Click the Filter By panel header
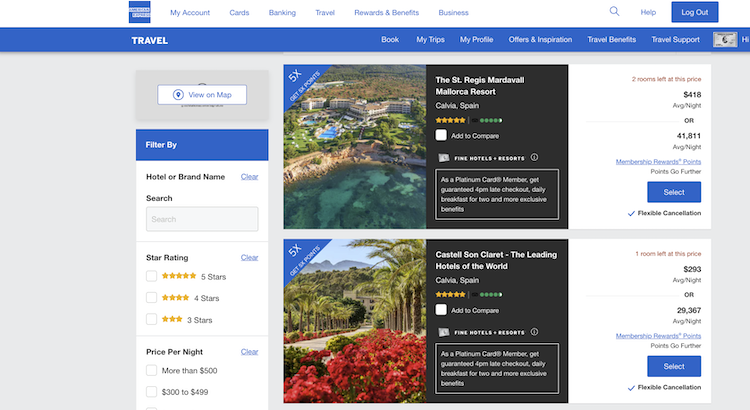This screenshot has width=750, height=410. coord(202,144)
